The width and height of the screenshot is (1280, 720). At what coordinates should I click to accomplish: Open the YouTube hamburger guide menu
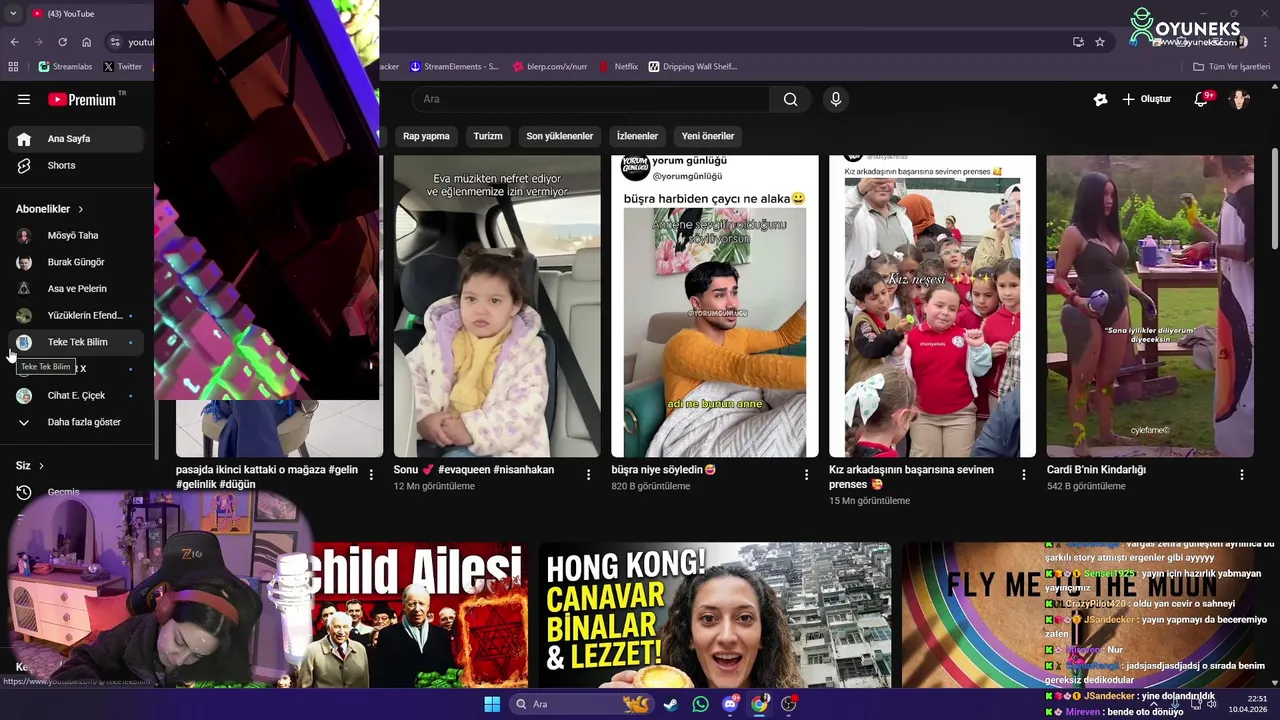(x=24, y=99)
